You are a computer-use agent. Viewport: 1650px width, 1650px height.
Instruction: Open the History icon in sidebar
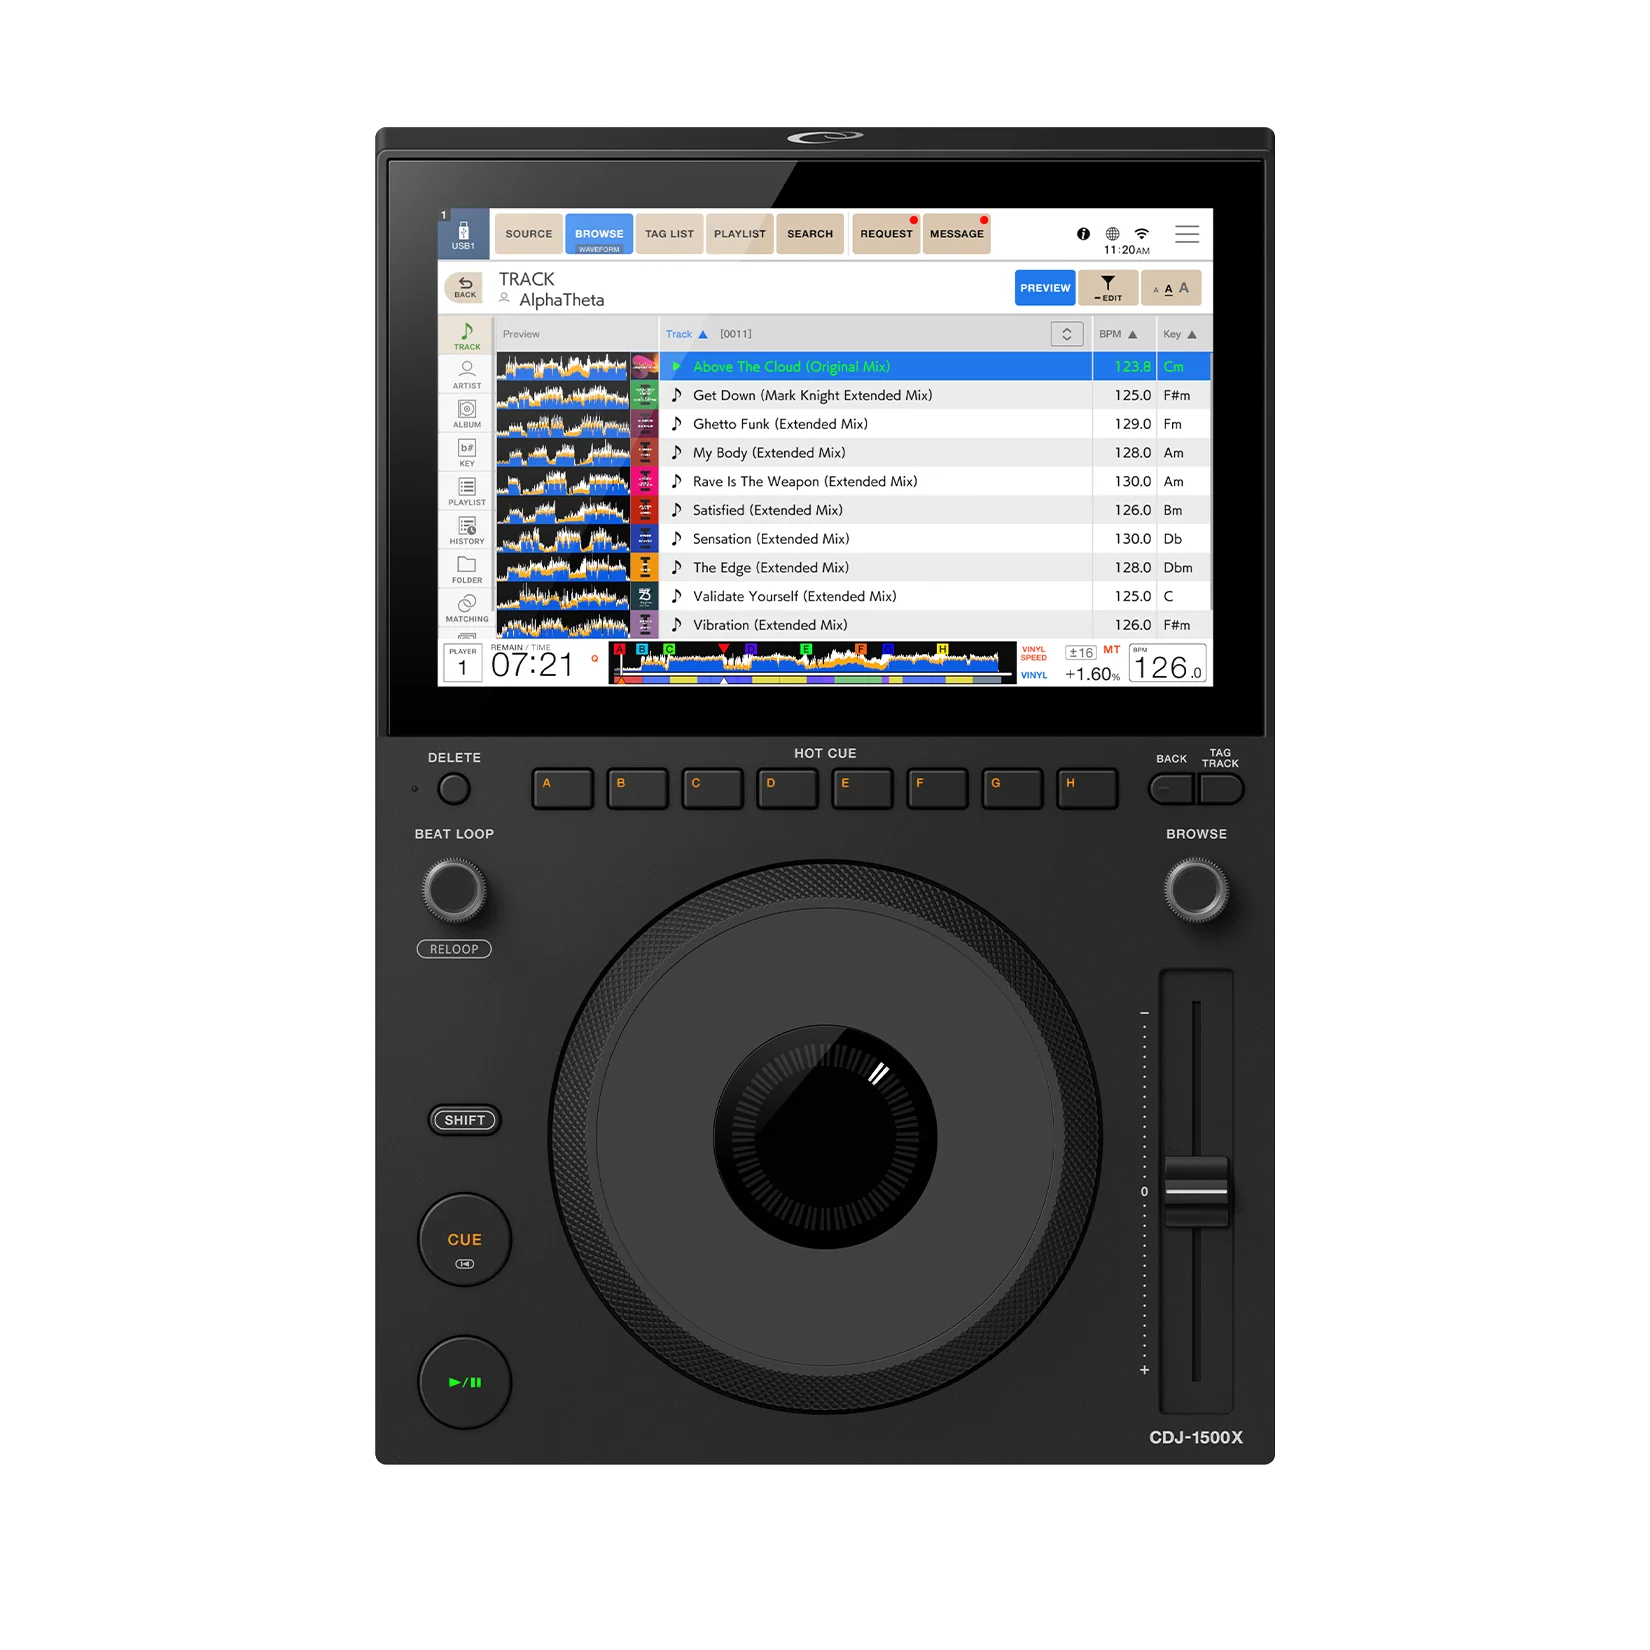[x=467, y=530]
